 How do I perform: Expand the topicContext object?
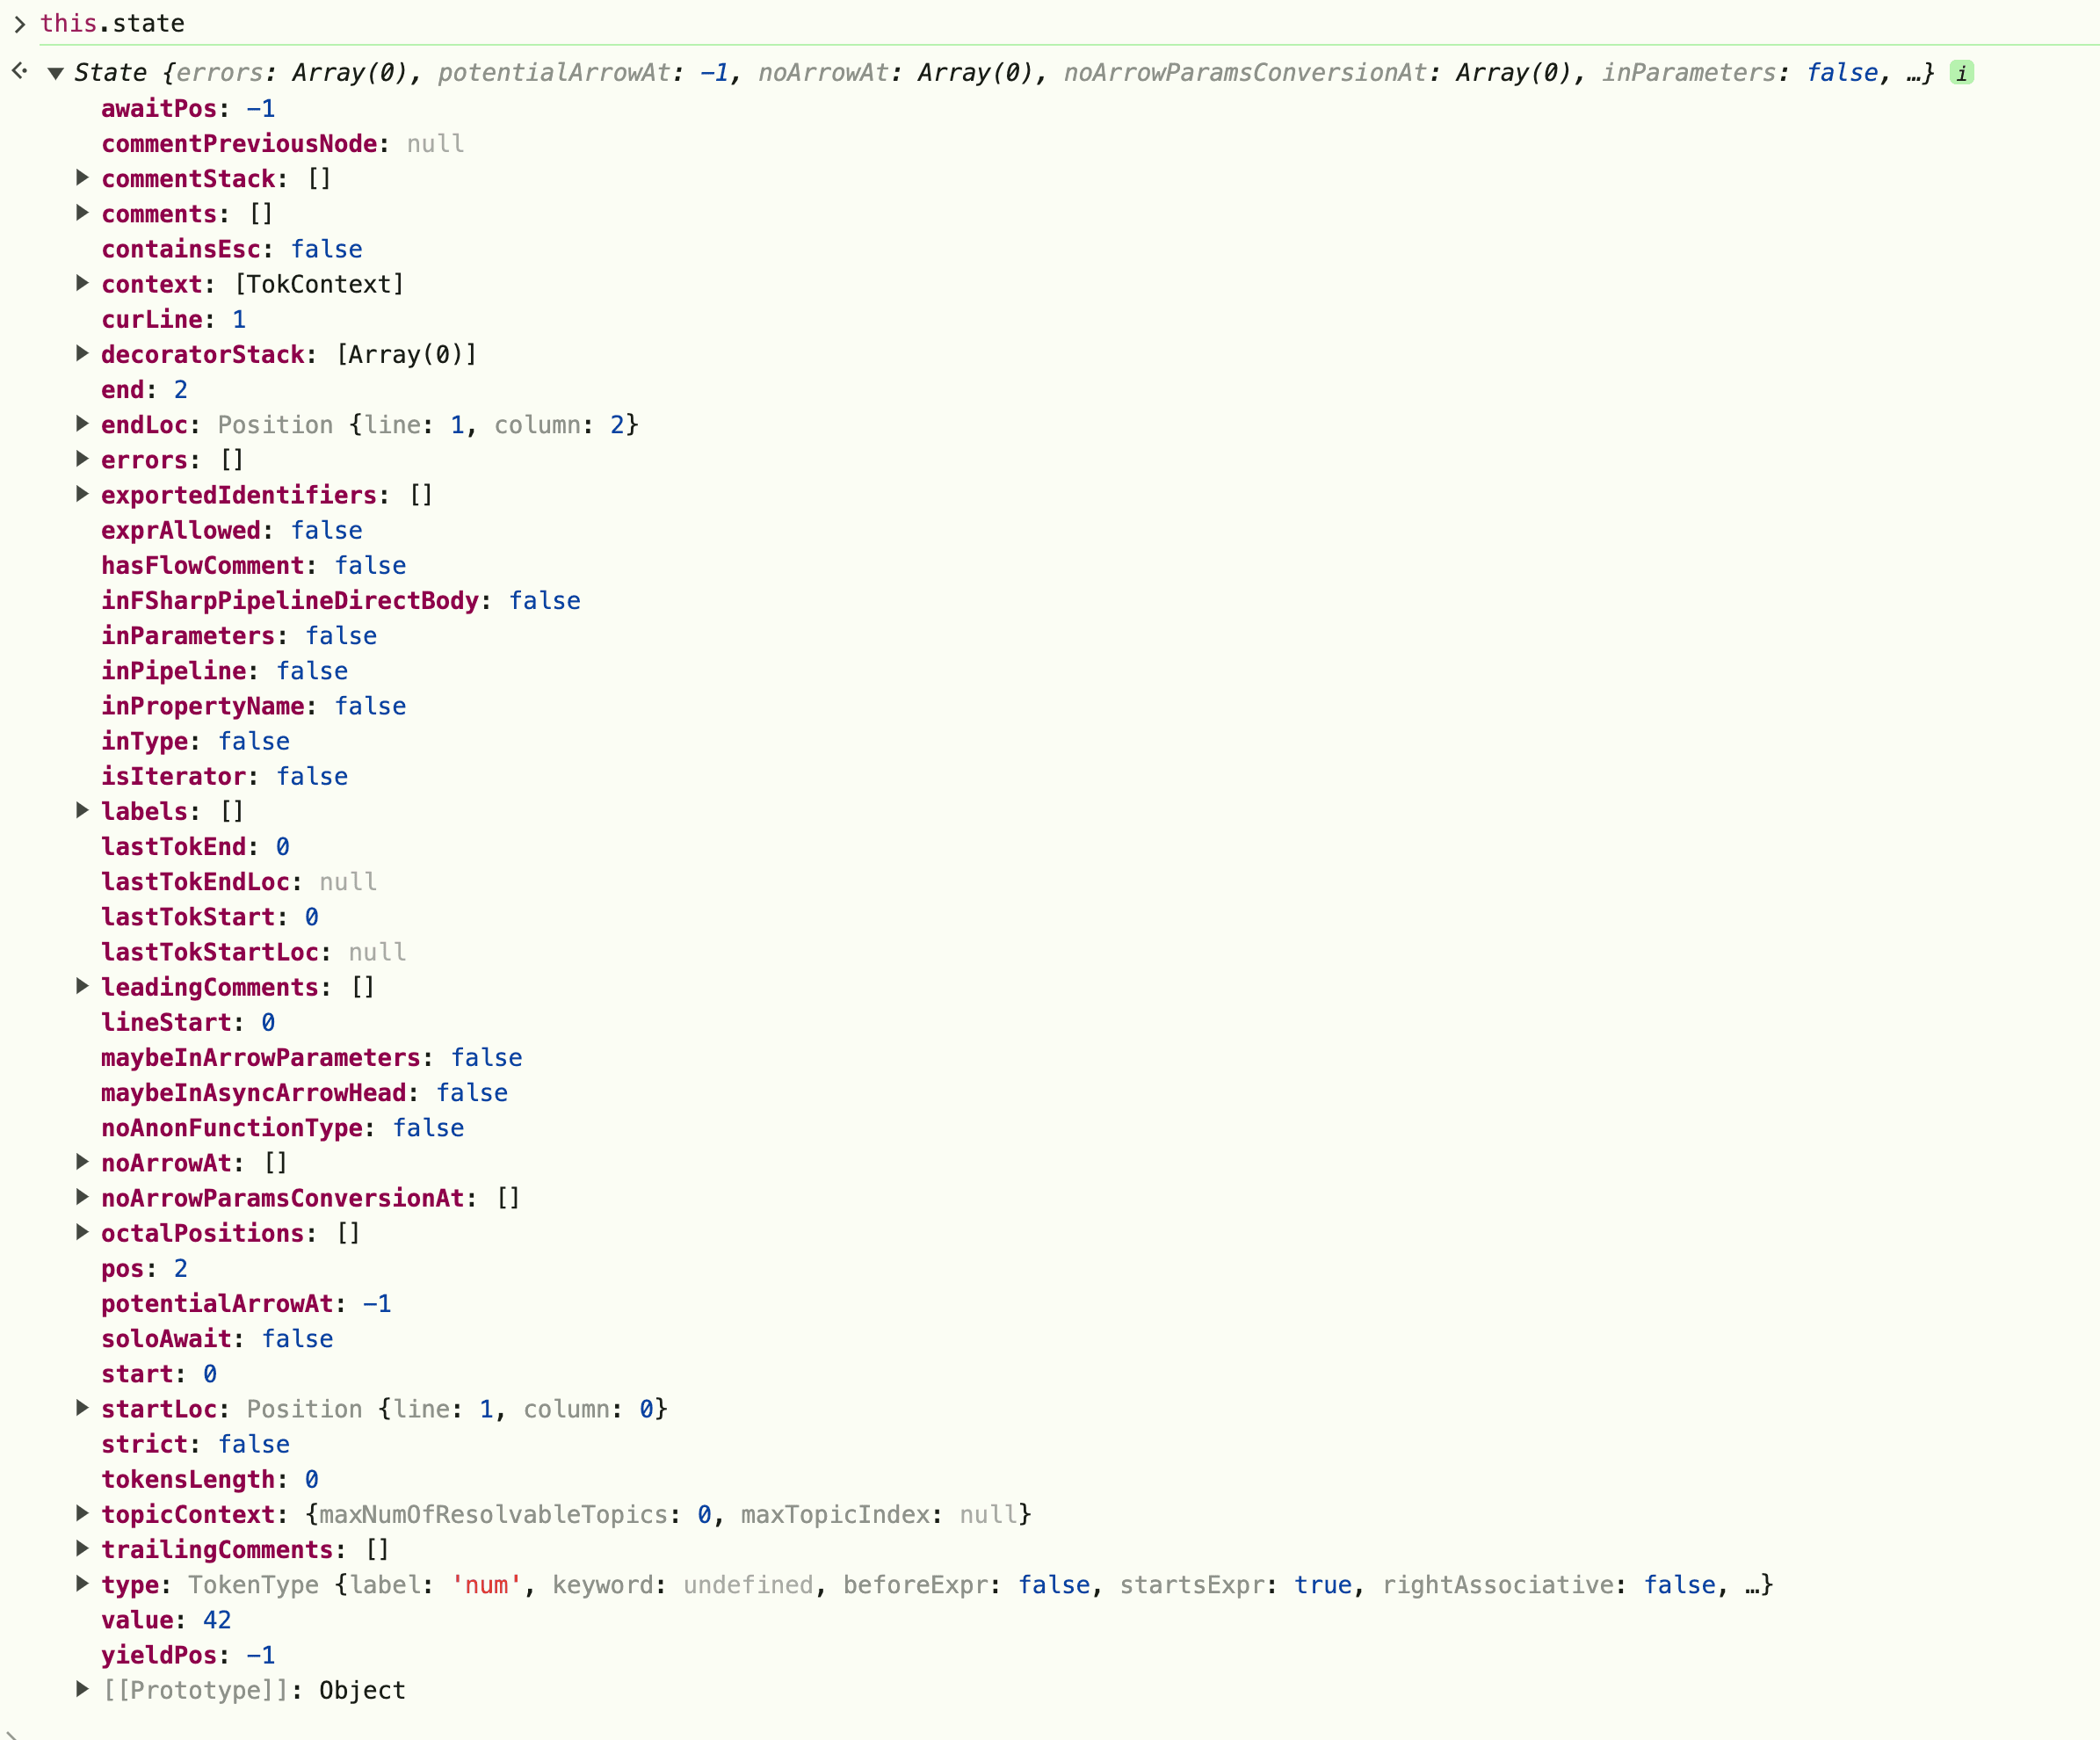click(83, 1513)
